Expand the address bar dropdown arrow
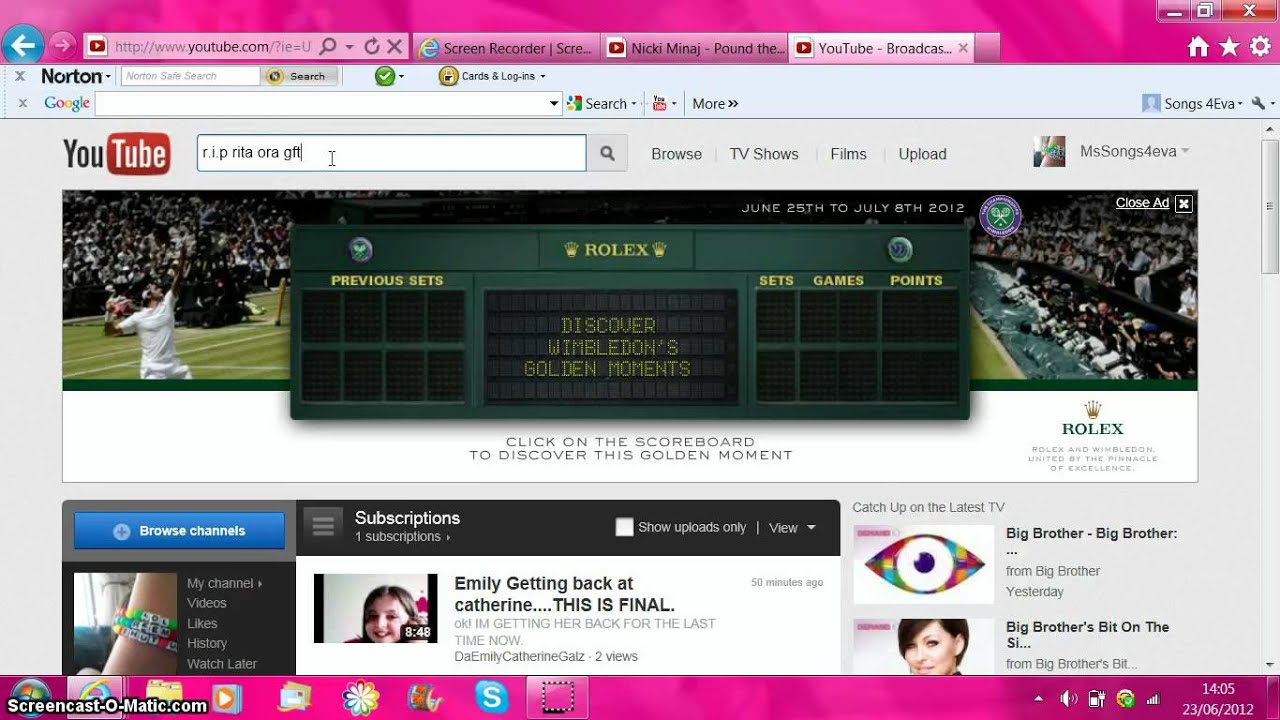The height and width of the screenshot is (720, 1280). (x=349, y=47)
